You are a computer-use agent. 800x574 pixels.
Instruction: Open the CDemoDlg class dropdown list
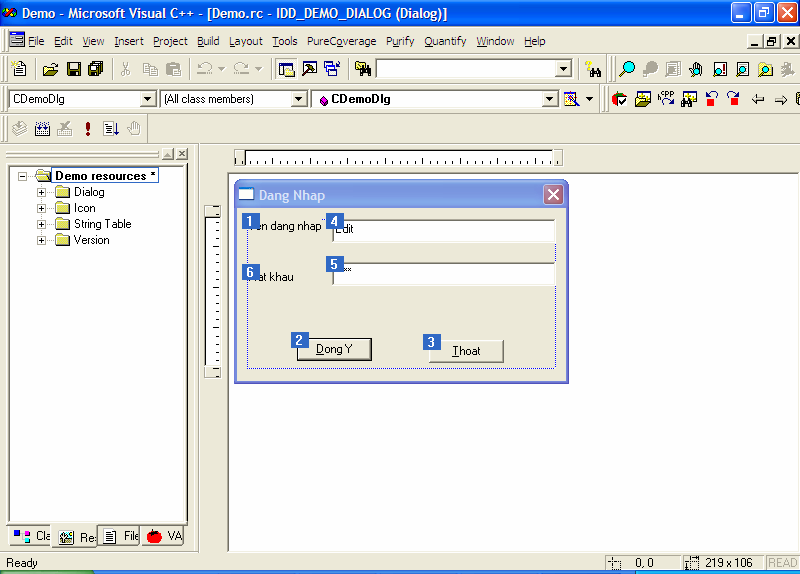click(148, 99)
